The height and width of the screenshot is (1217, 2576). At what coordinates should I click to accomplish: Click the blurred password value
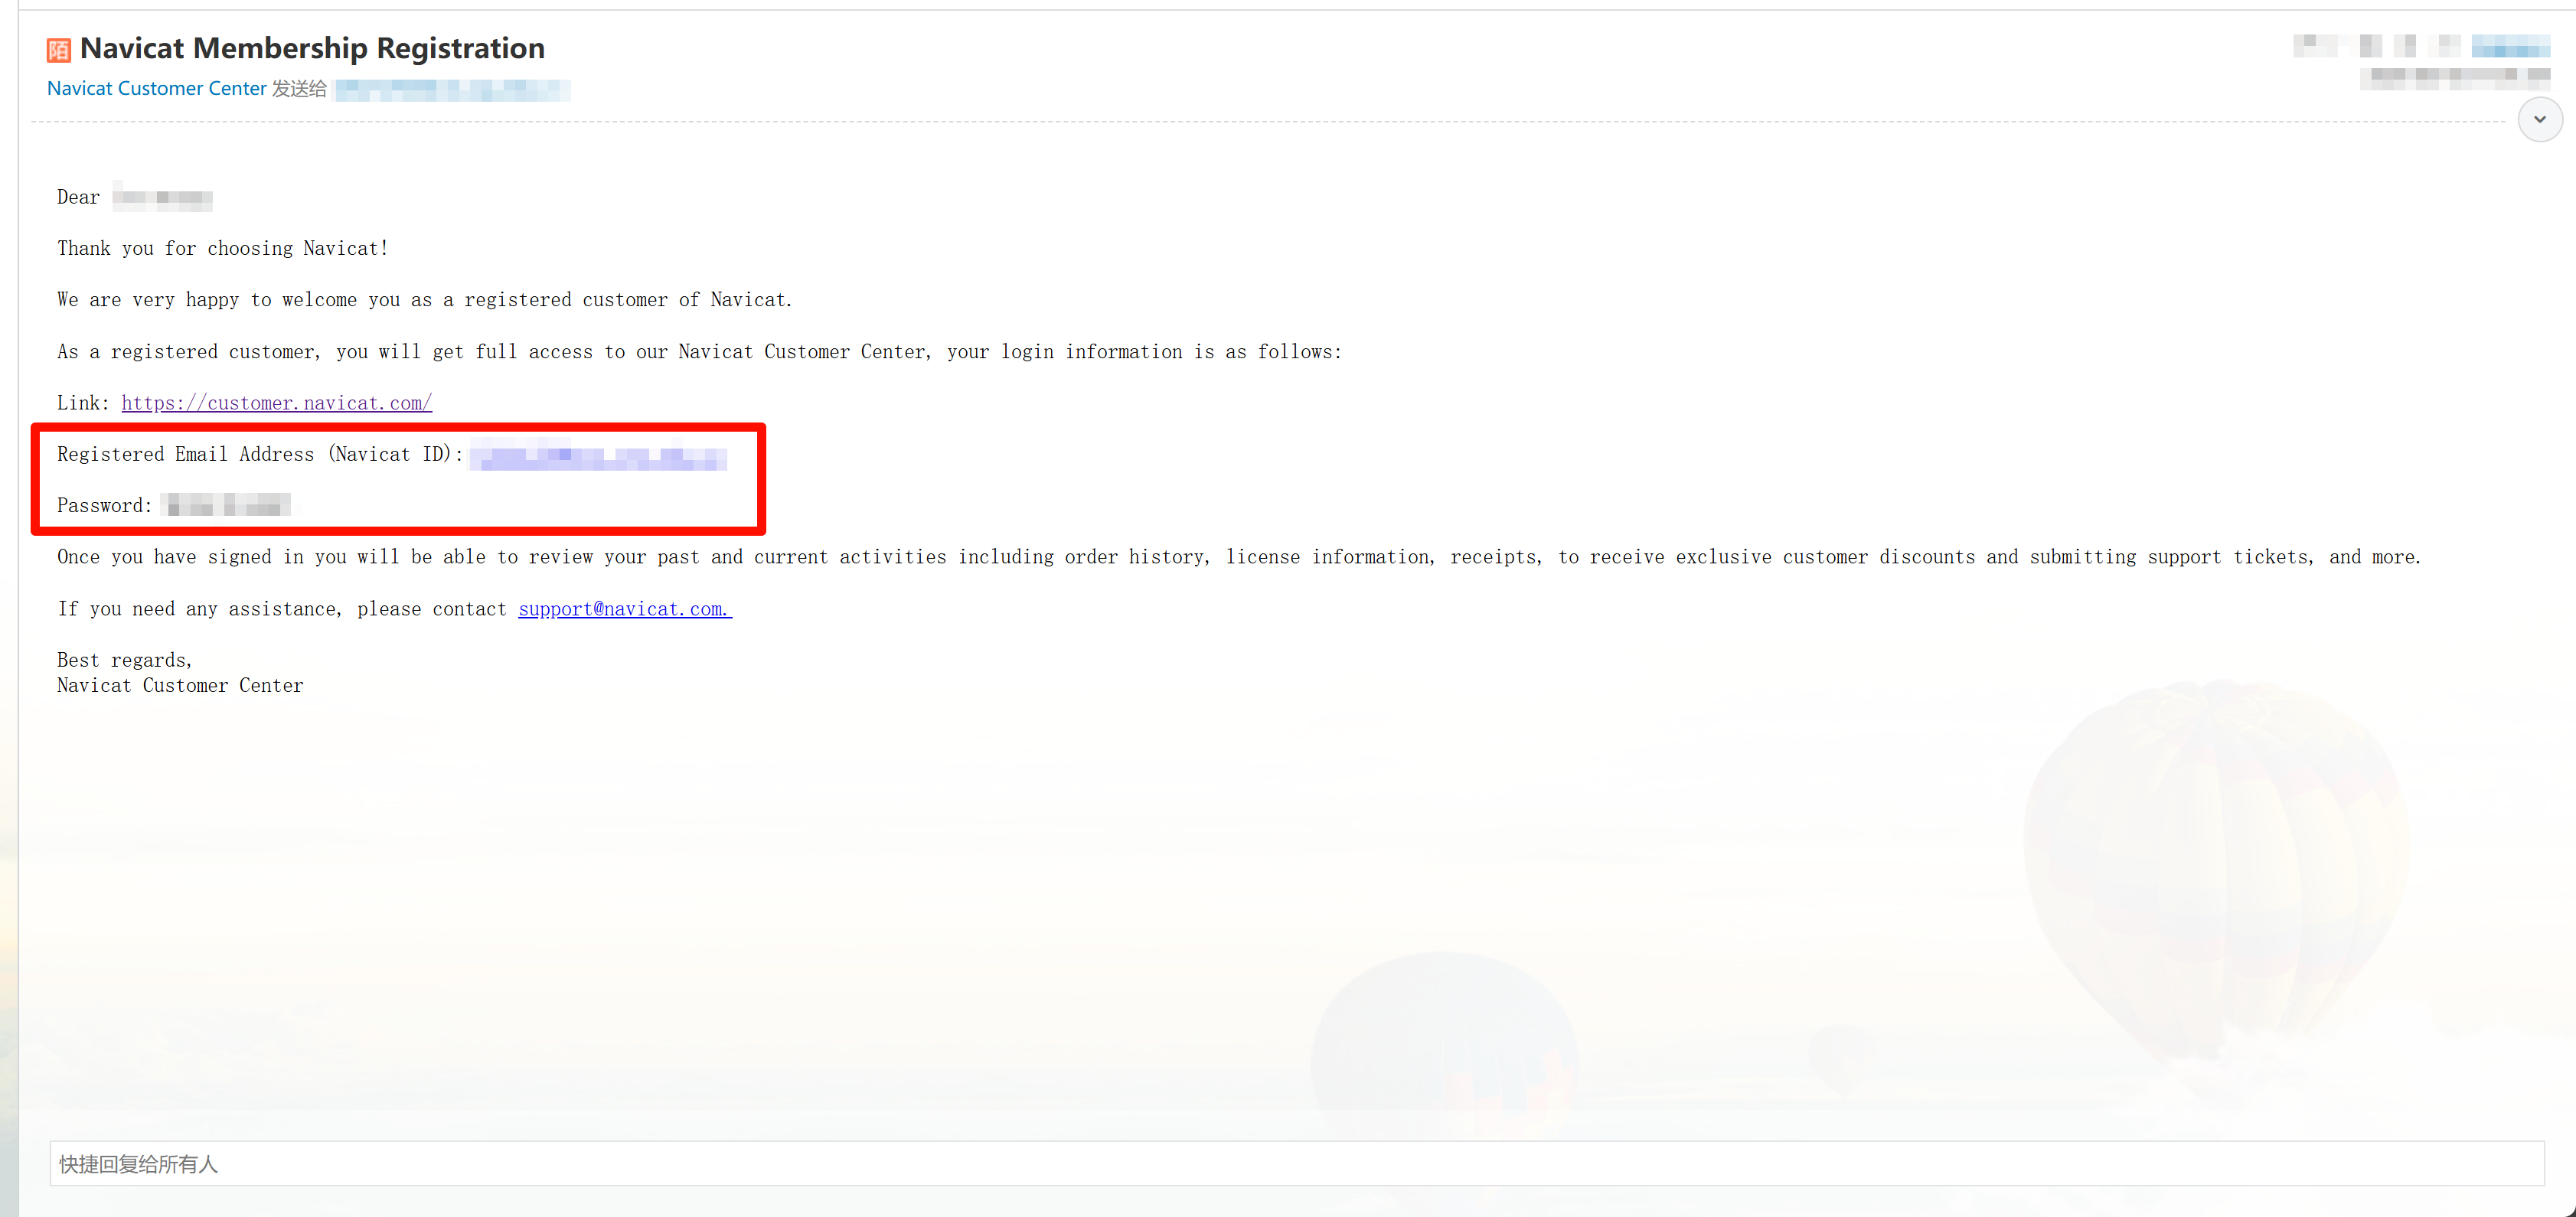(x=226, y=506)
